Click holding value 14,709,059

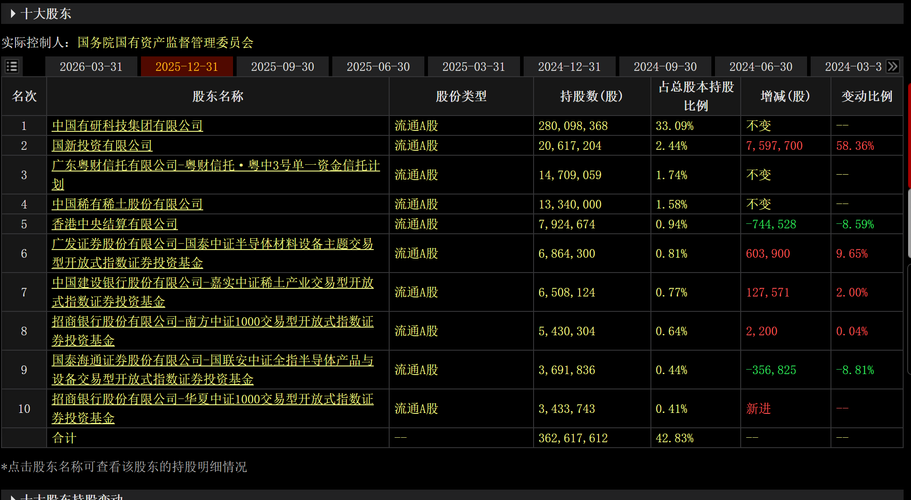click(x=570, y=175)
